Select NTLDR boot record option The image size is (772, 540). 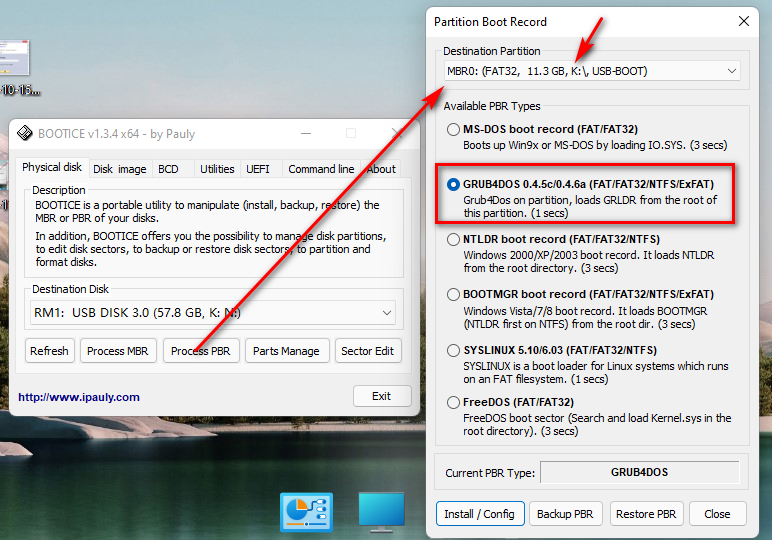453,240
